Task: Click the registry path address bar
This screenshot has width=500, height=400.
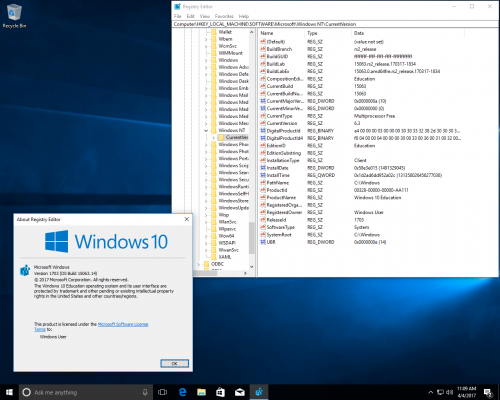Action: pos(335,24)
